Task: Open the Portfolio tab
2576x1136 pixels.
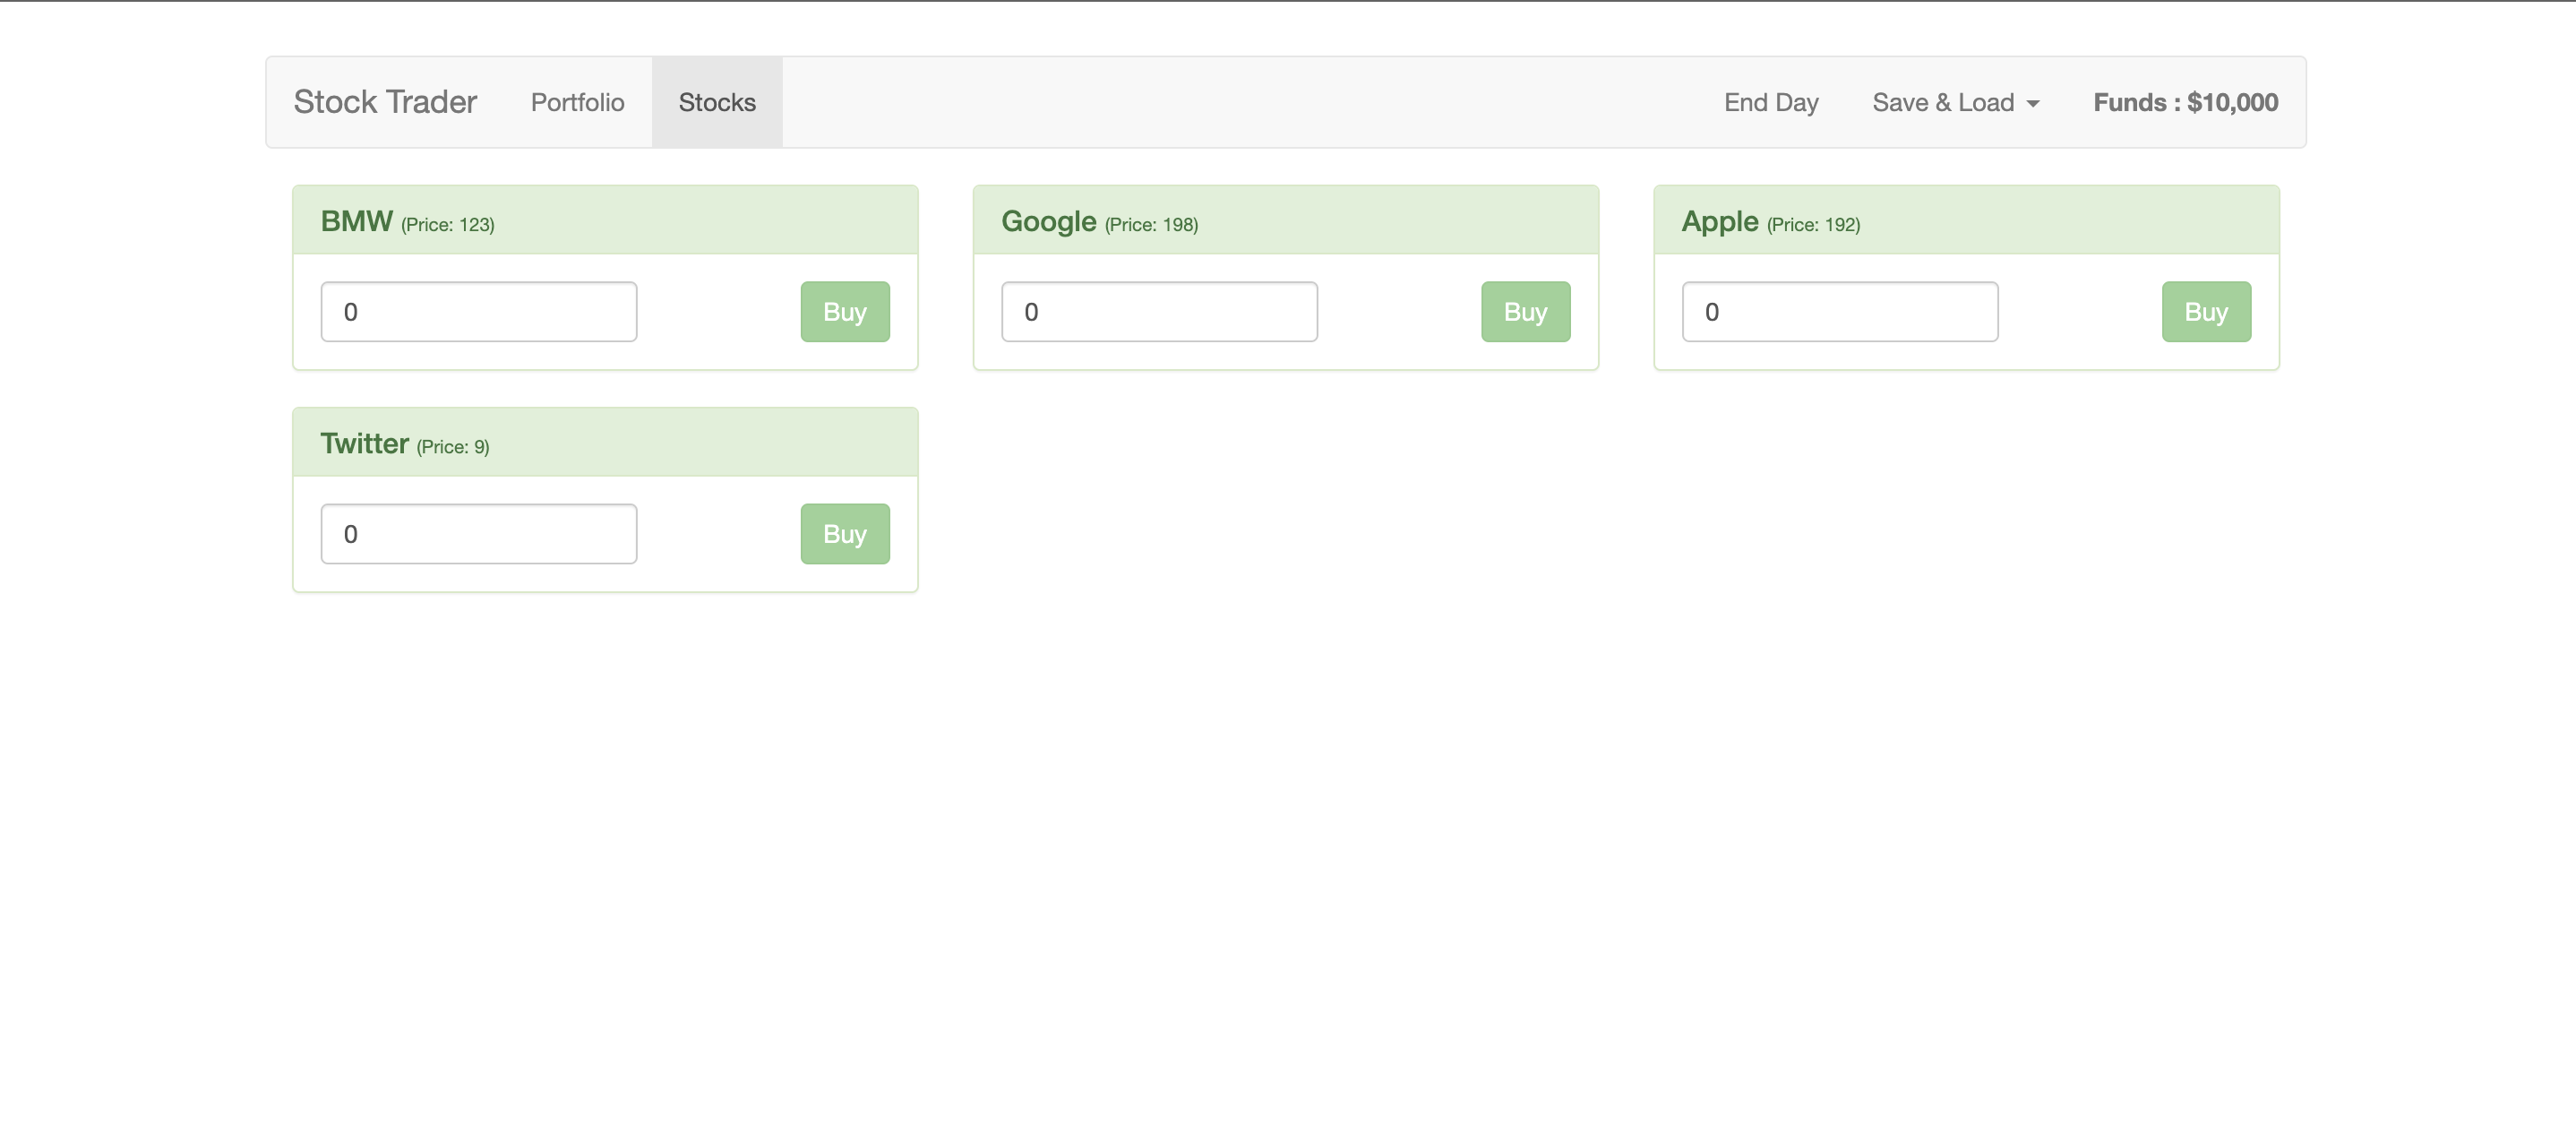Action: pyautogui.click(x=577, y=102)
